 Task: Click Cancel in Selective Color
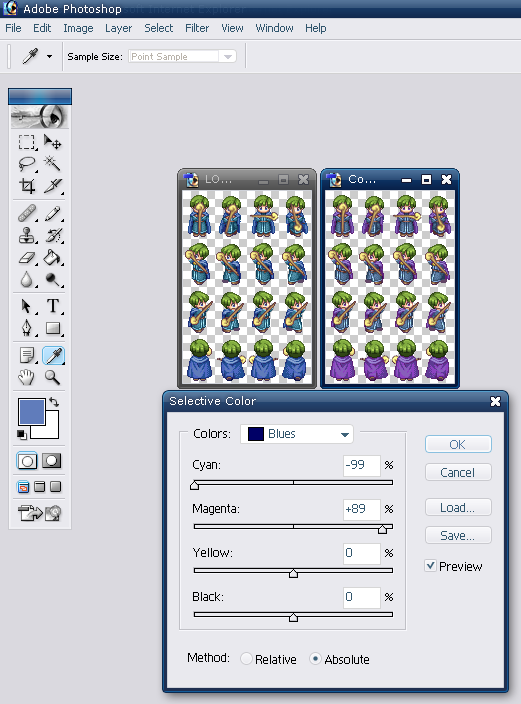point(458,472)
